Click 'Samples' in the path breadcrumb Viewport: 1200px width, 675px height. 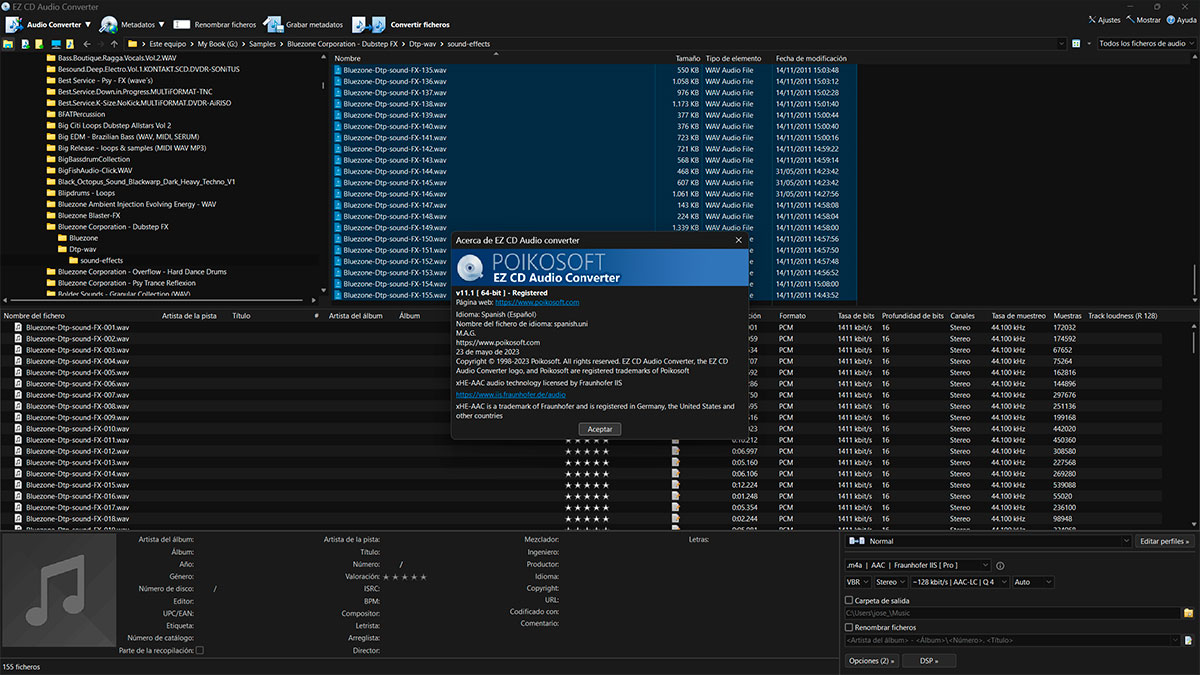[x=262, y=44]
